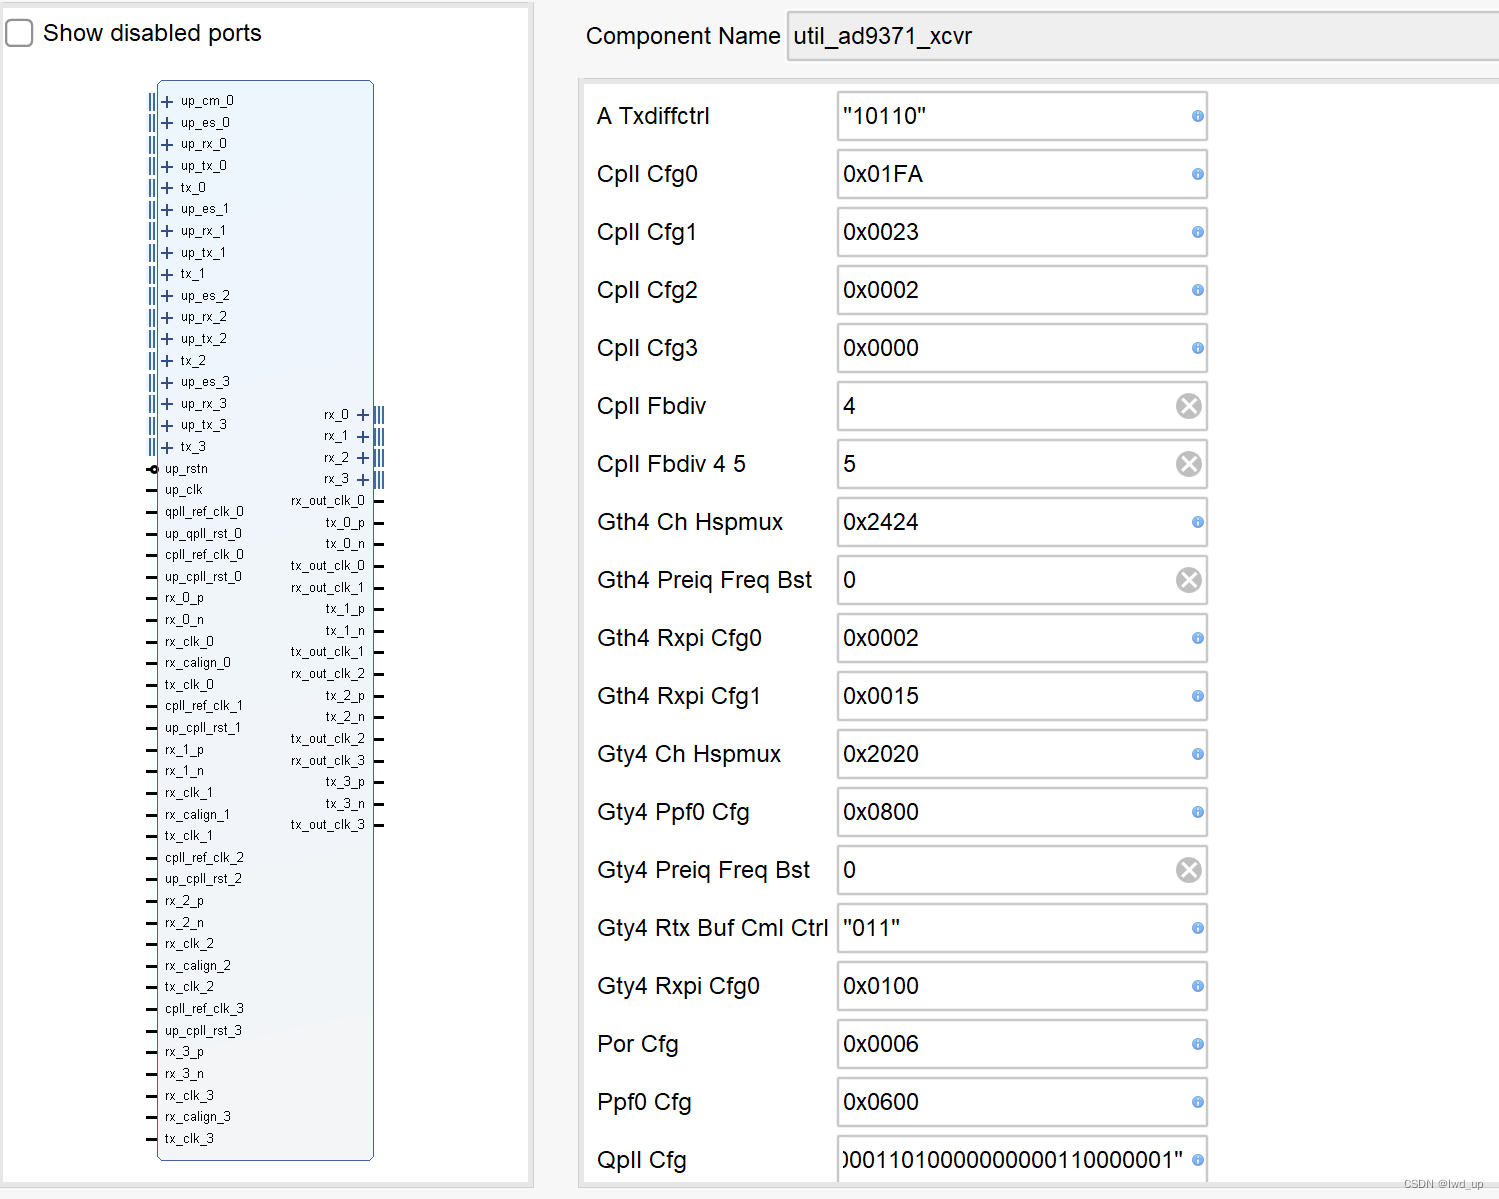Open info icon for Gth4 Rxpi Cfg0

click(x=1197, y=638)
